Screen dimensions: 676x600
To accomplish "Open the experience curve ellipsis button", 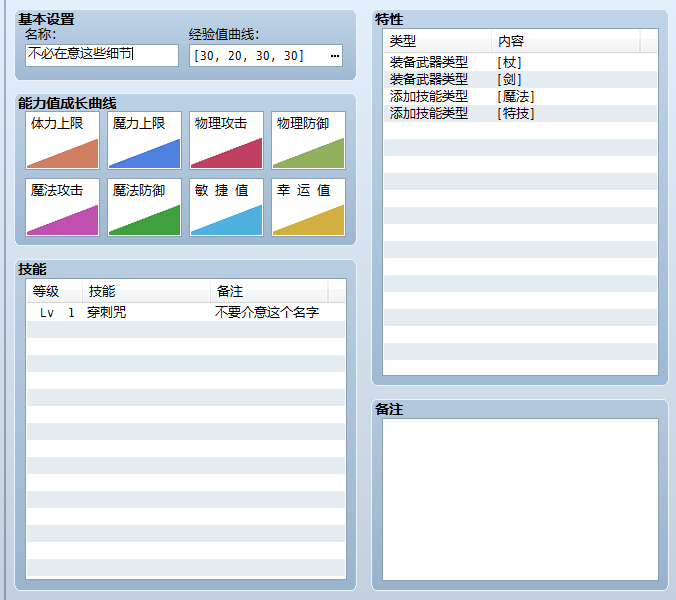I will (x=335, y=56).
